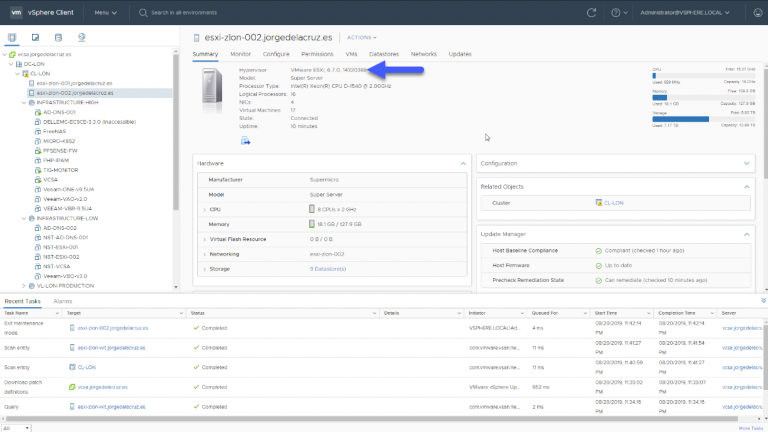Click the refresh icon in the top bar
Screen dimensions: 768x432
[591, 13]
